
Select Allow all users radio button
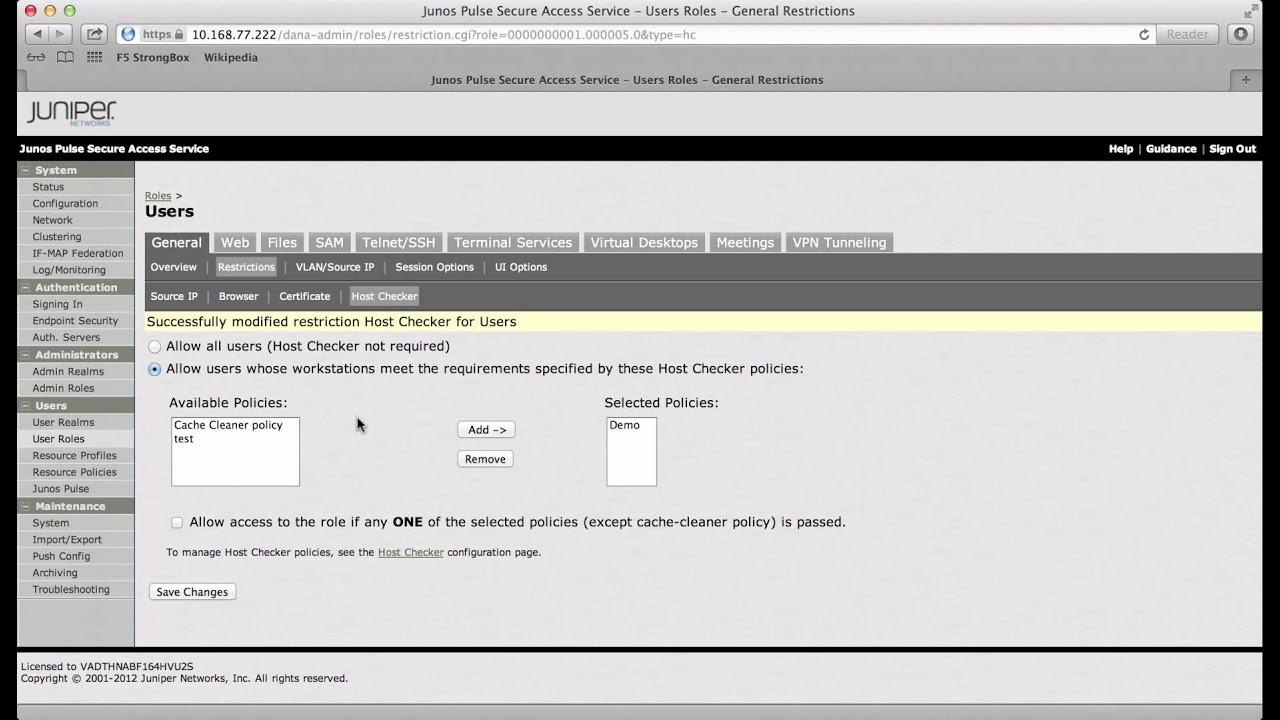coord(154,346)
